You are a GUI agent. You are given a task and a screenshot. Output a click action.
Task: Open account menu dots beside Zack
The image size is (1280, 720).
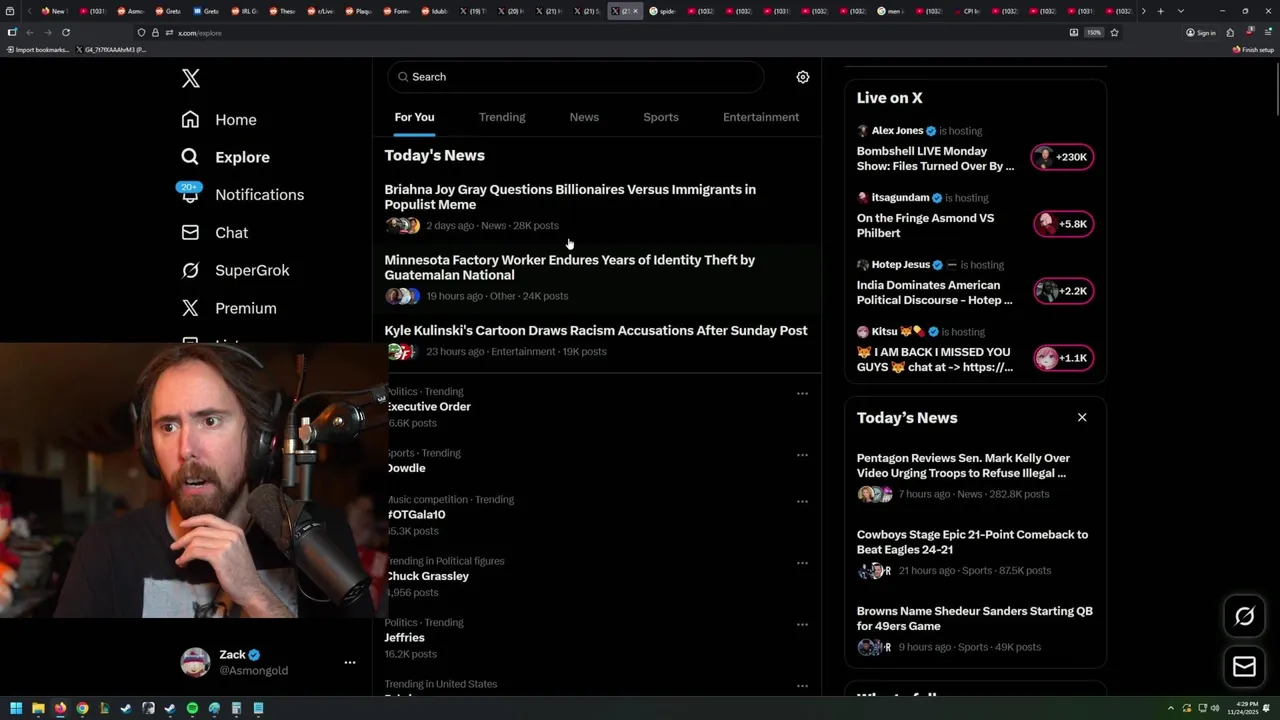[x=350, y=663]
